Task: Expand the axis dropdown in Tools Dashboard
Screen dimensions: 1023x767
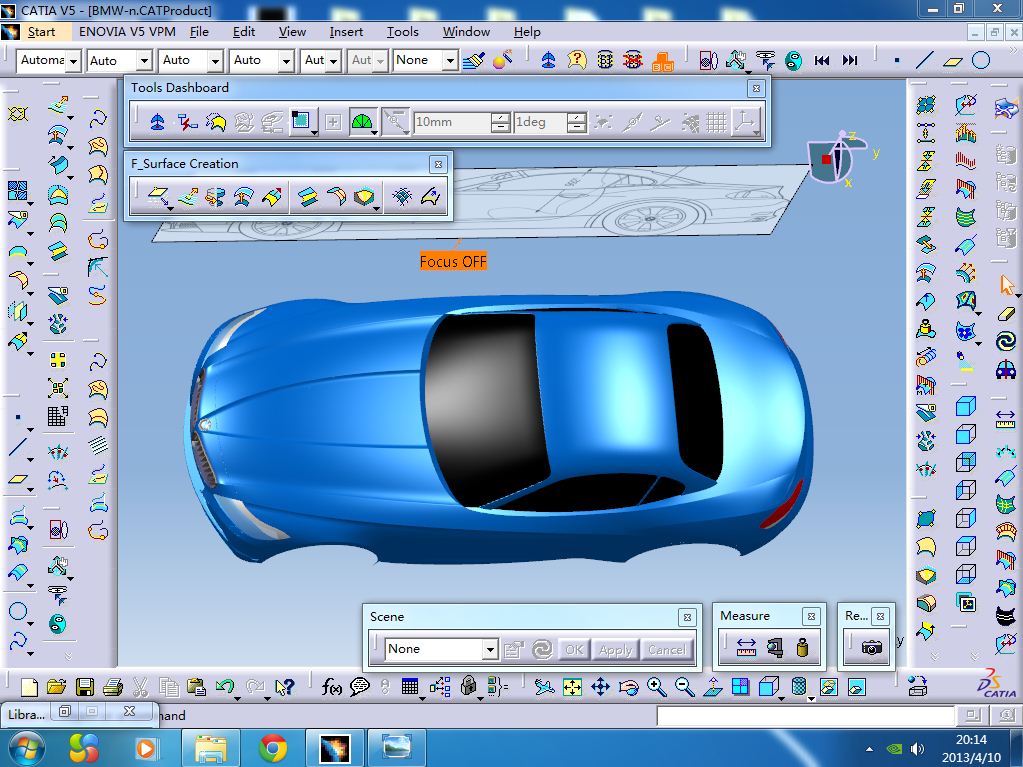Action: pyautogui.click(x=757, y=132)
